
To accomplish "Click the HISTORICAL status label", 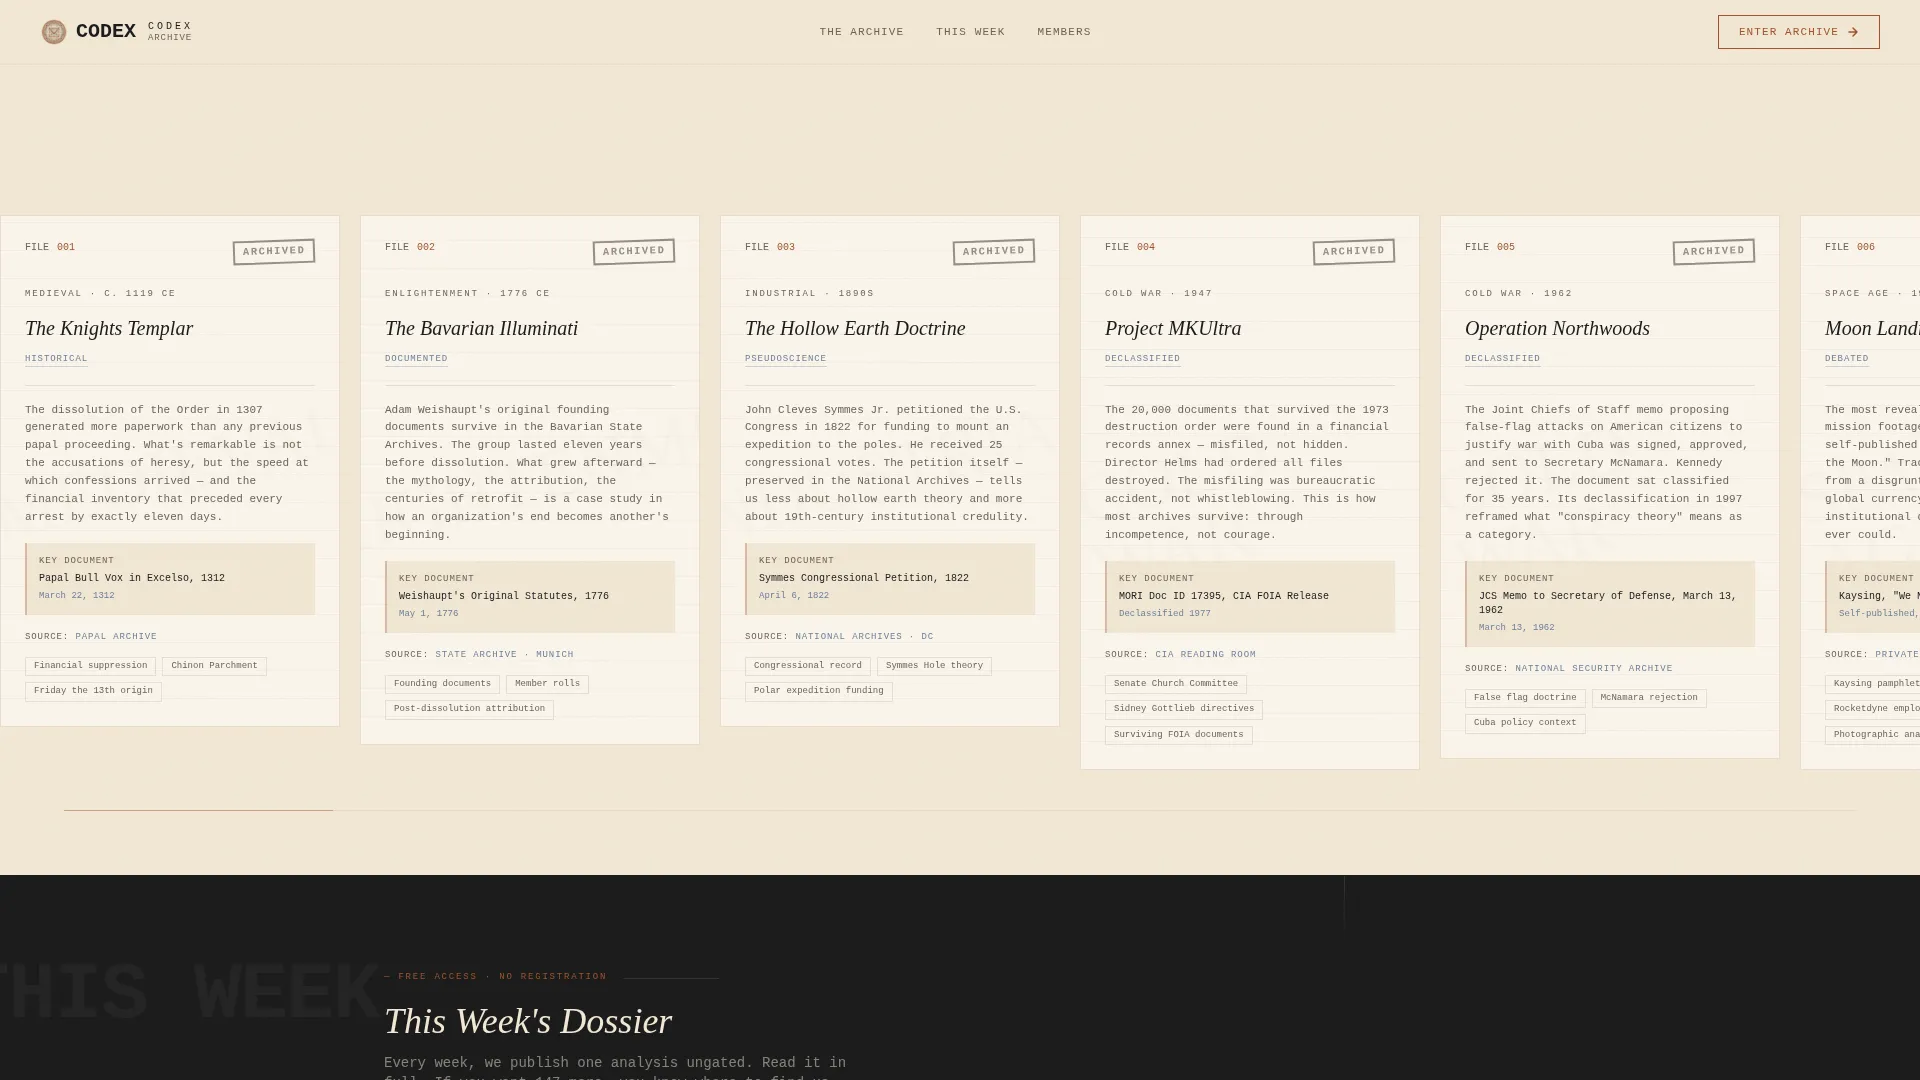I will coord(56,358).
